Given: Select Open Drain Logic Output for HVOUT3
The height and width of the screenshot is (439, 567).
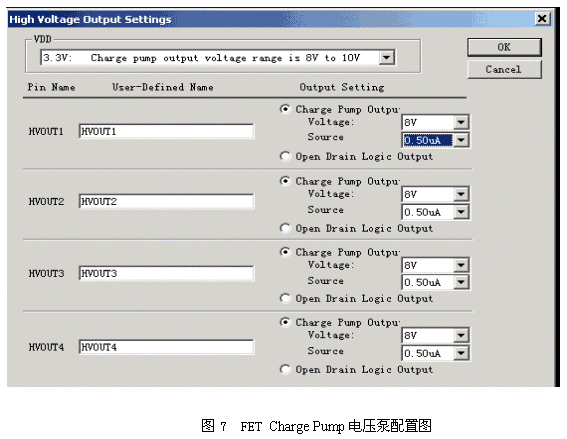Looking at the screenshot, I should tap(285, 298).
